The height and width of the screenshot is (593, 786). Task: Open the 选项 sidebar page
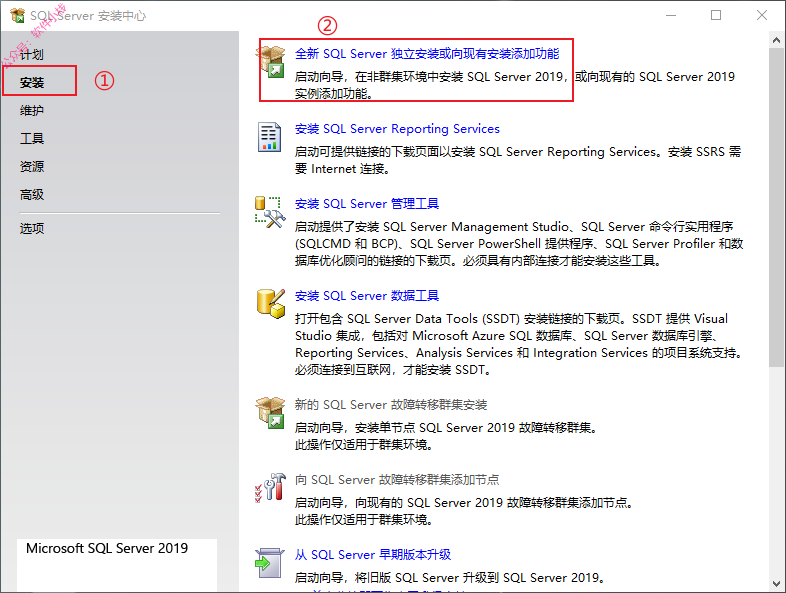point(32,229)
